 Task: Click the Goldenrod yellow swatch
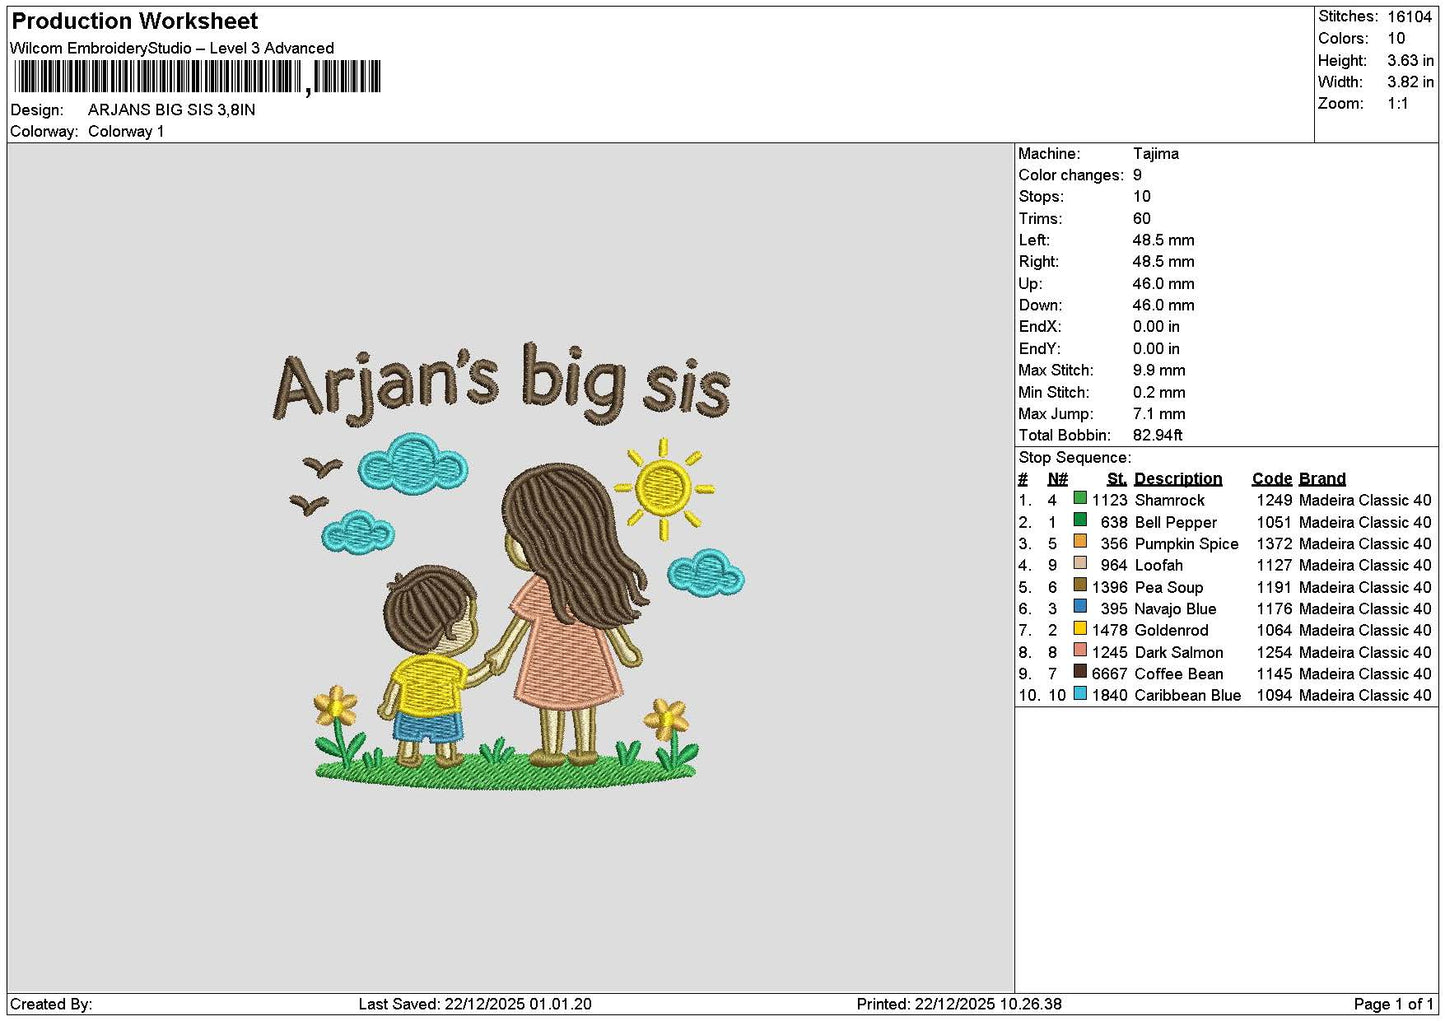pos(1080,628)
